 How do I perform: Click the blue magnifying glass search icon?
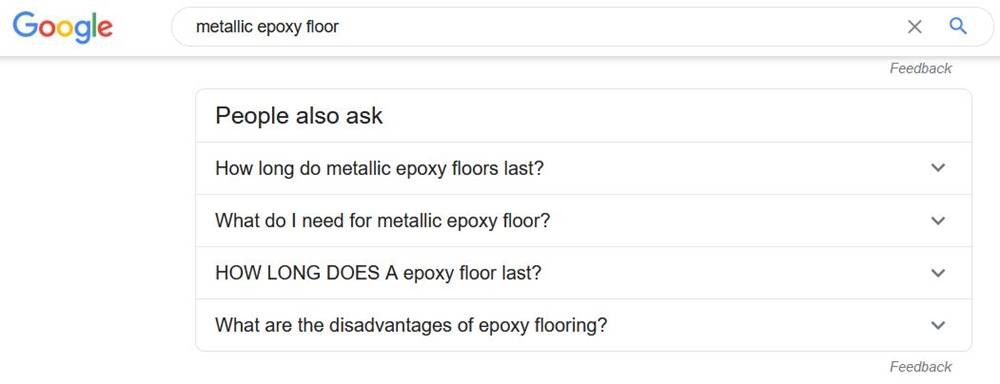(x=958, y=26)
